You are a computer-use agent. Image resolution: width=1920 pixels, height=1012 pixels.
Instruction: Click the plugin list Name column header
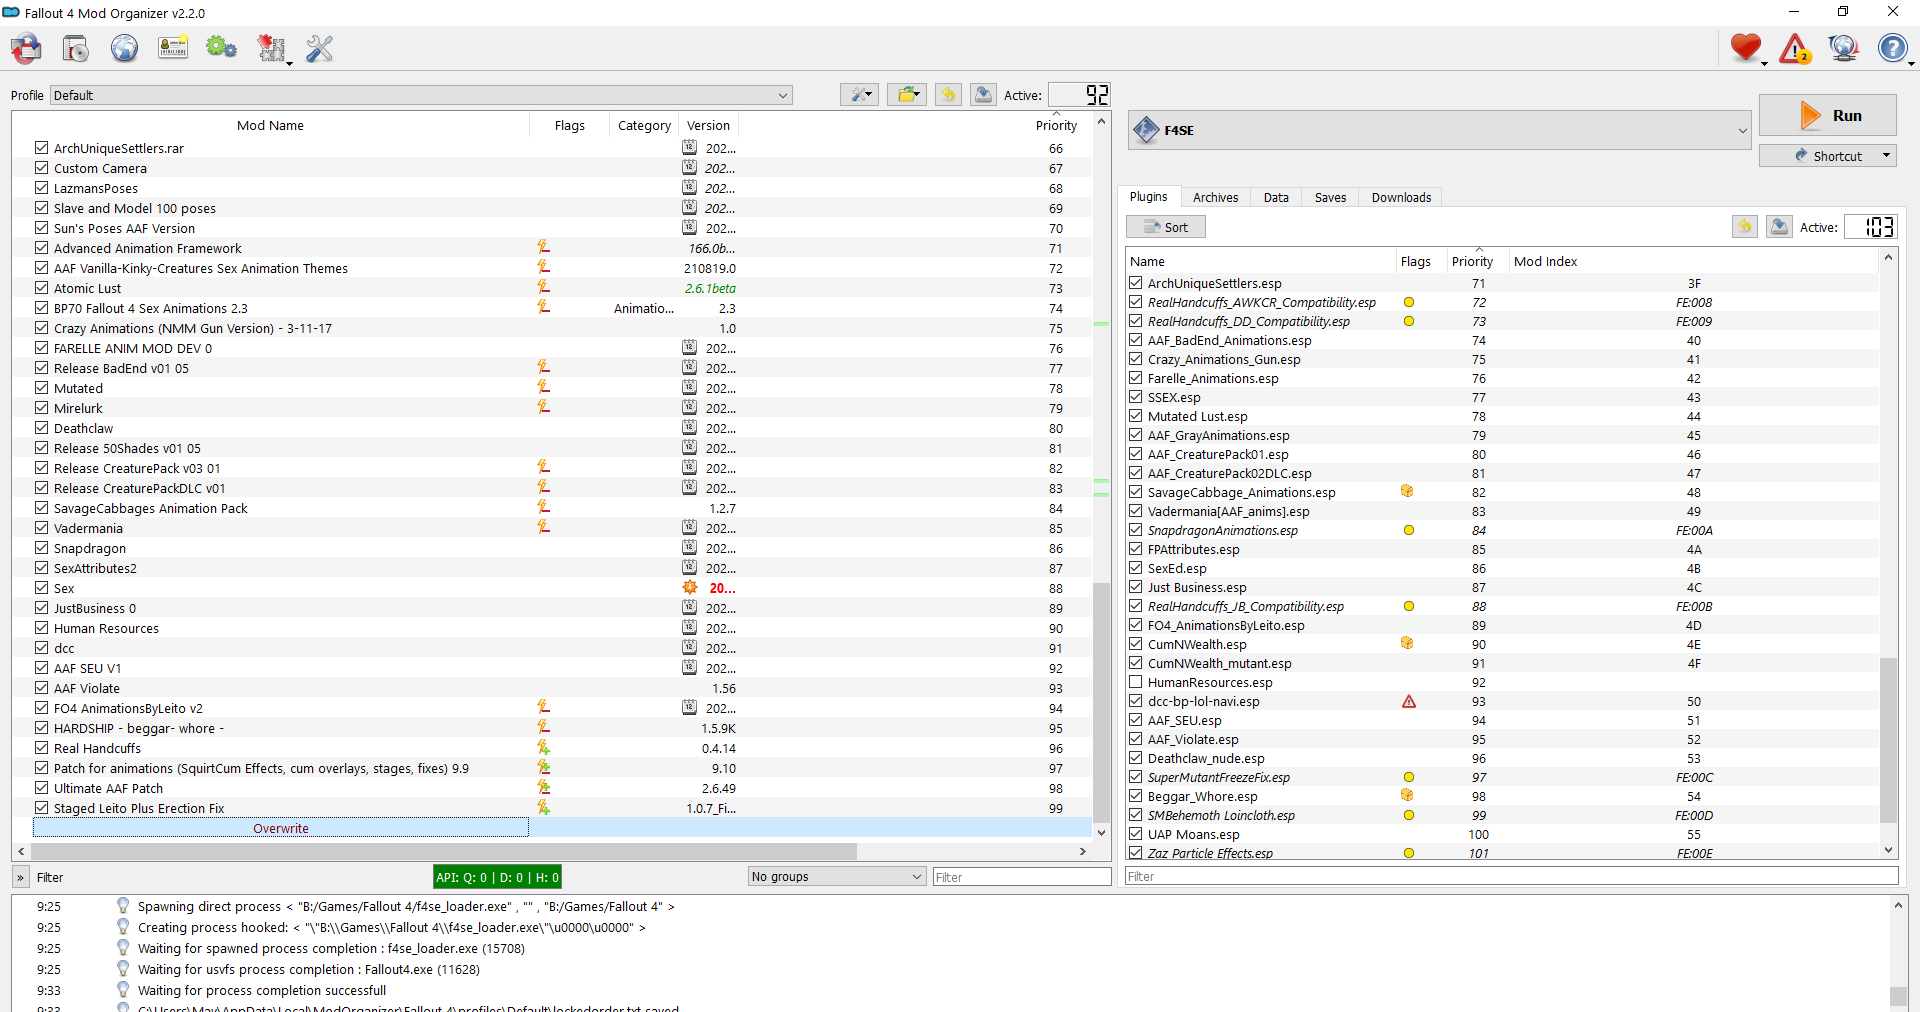click(1260, 261)
